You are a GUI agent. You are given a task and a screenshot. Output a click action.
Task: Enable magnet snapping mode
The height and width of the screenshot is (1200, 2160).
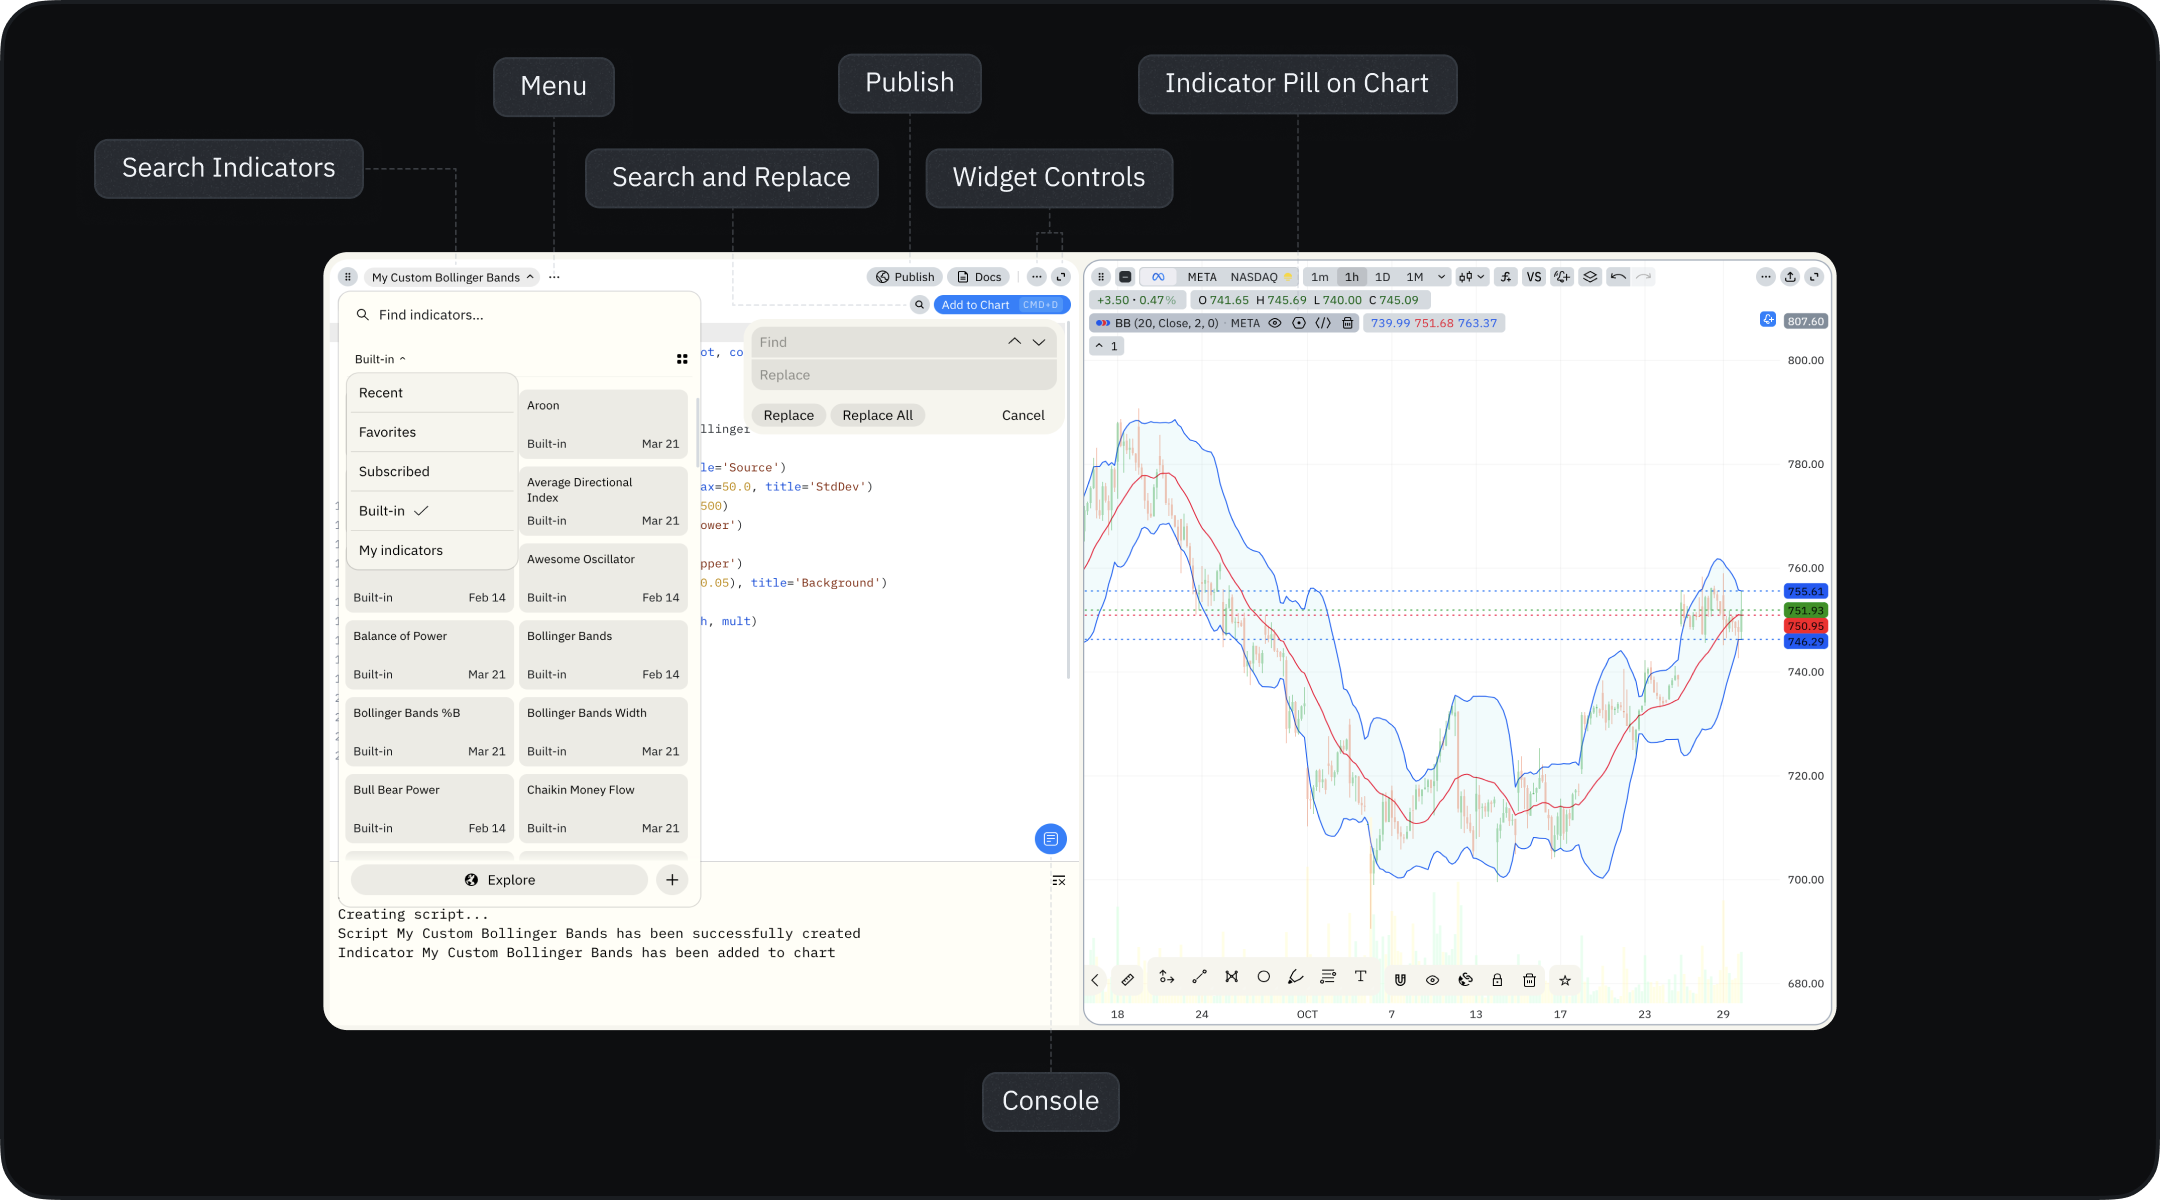[x=1400, y=980]
